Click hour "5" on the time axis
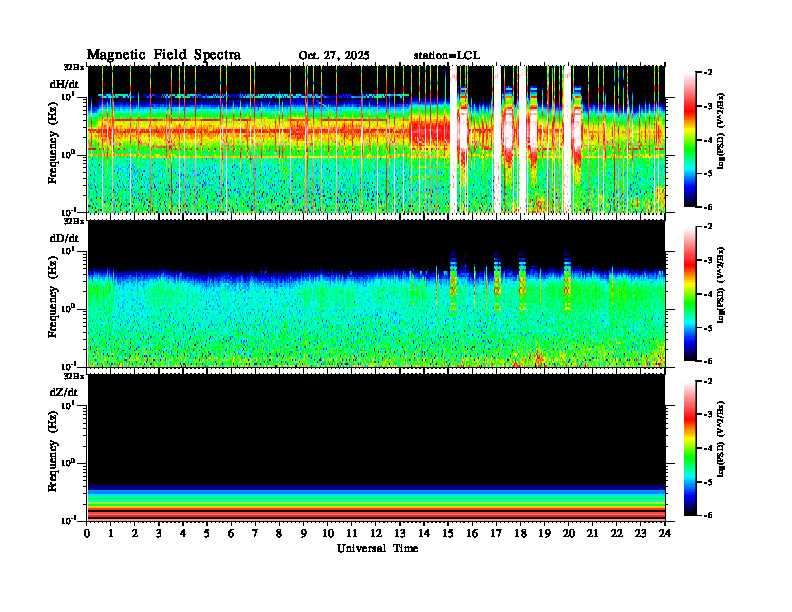Viewport: 792px width, 612px height. [x=207, y=533]
